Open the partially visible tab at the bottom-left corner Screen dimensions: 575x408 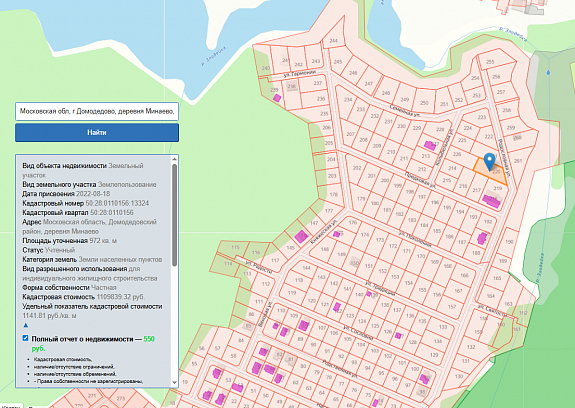click(x=11, y=406)
